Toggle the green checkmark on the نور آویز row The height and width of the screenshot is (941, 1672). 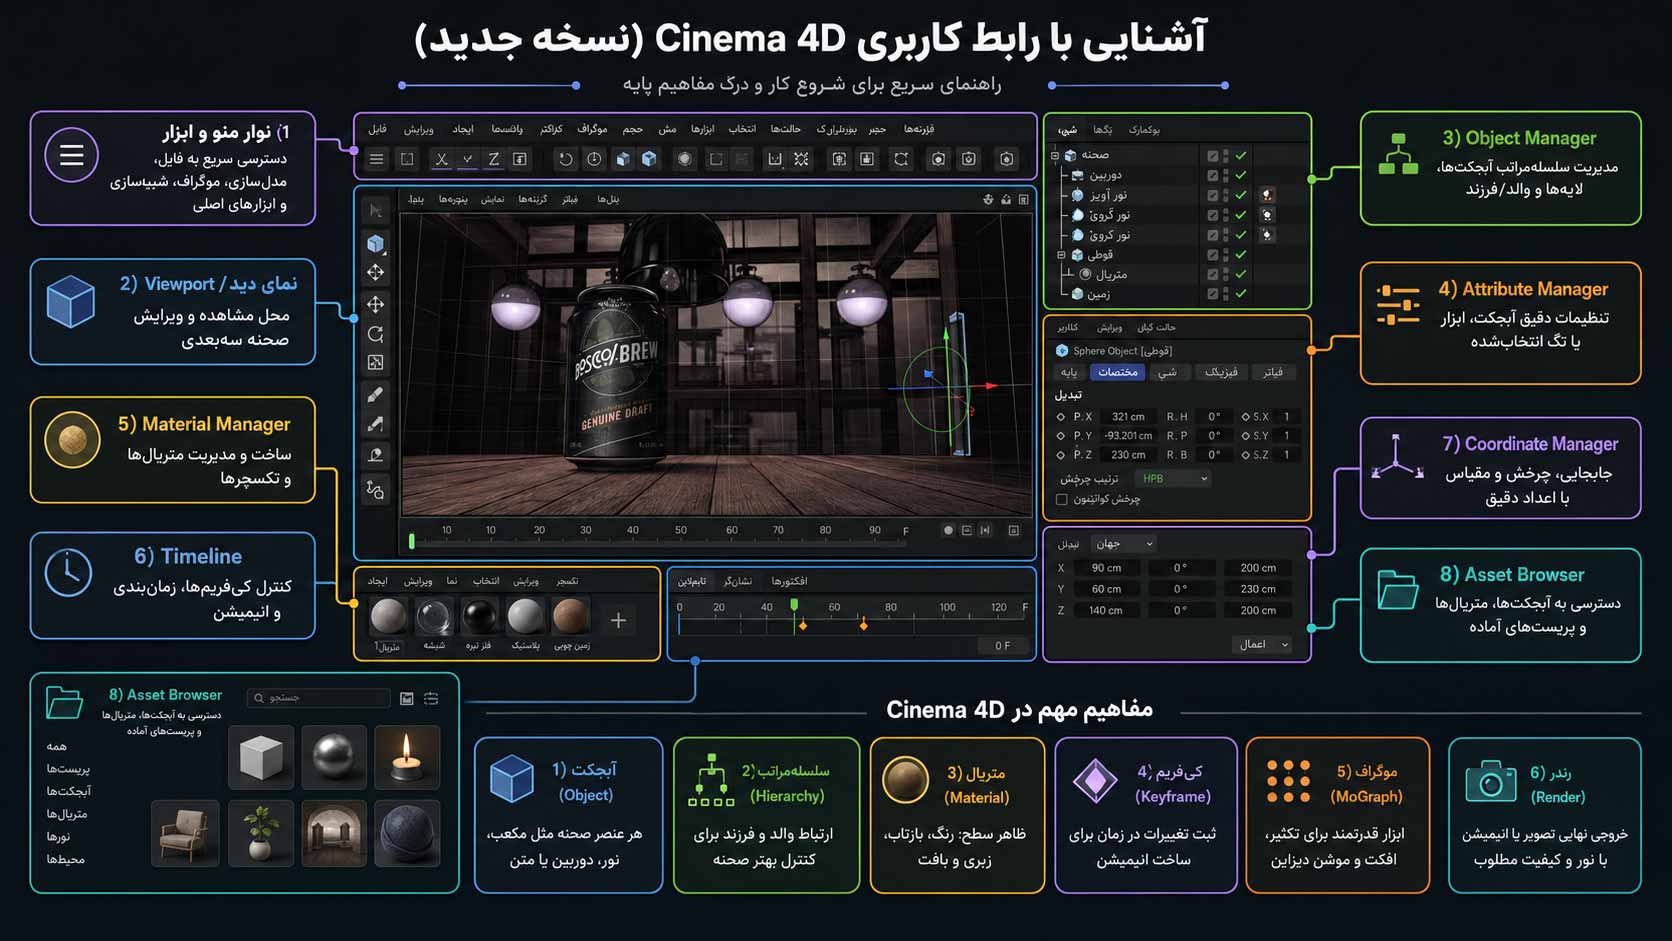coord(1241,195)
